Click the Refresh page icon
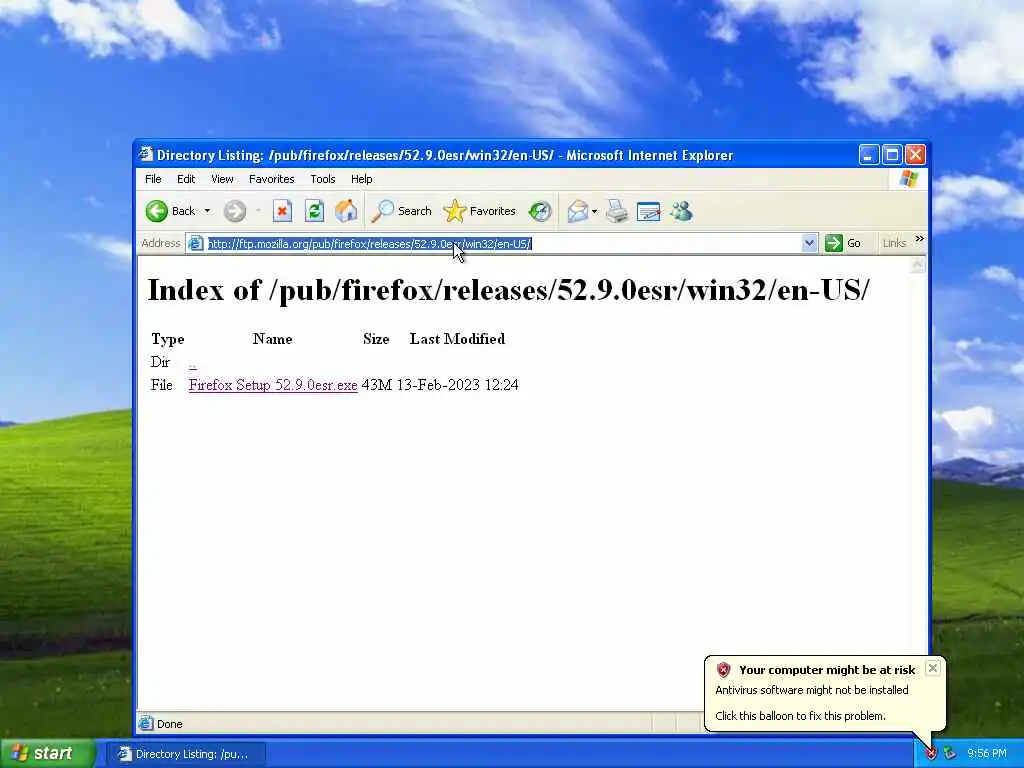This screenshot has width=1024, height=768. point(314,211)
